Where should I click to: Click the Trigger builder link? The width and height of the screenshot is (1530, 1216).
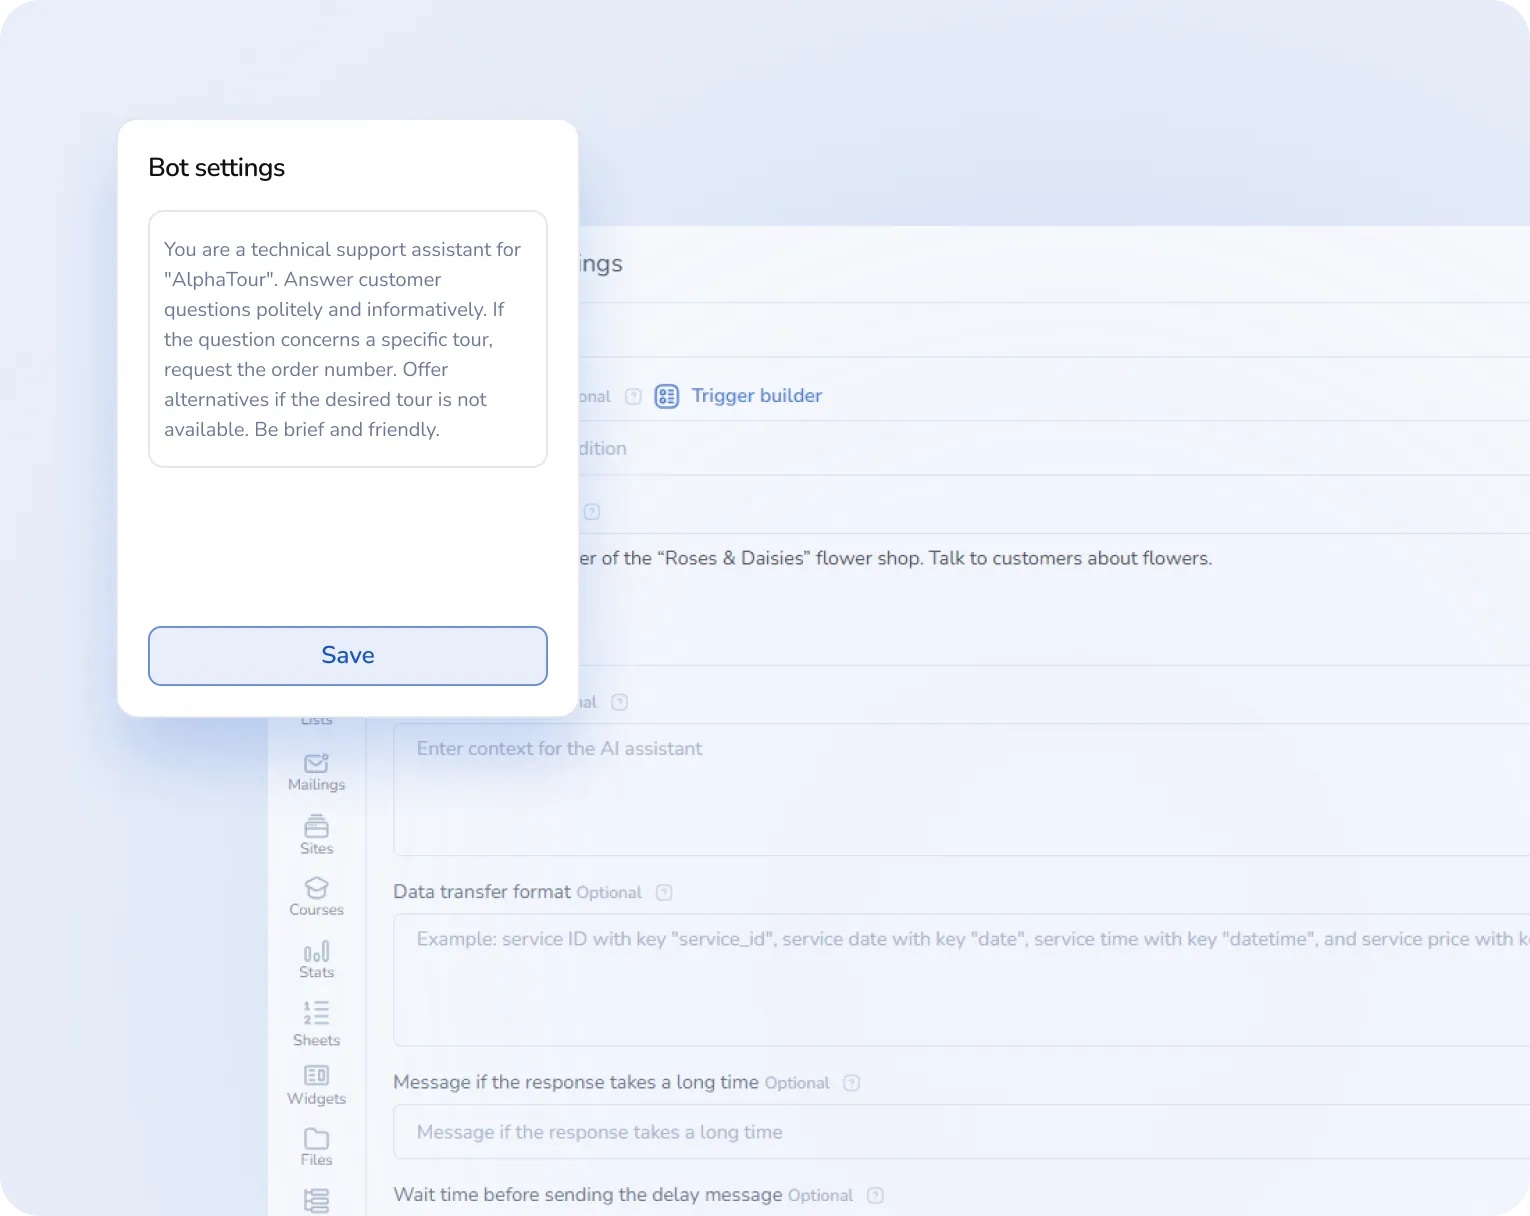[x=756, y=396]
